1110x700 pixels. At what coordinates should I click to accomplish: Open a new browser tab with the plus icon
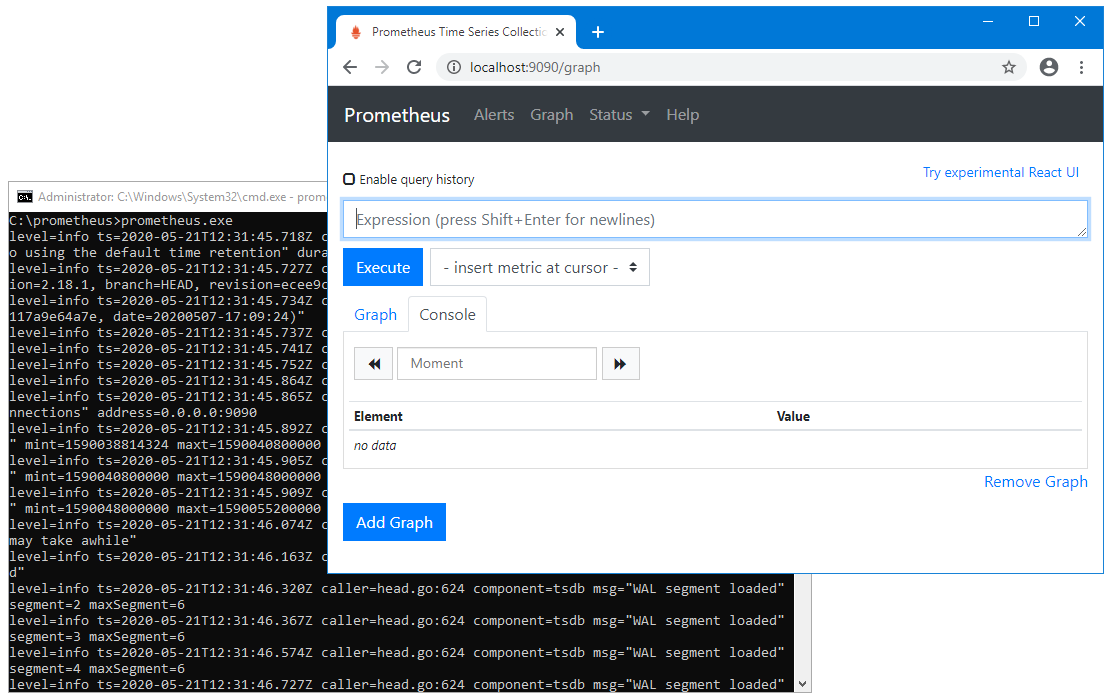[598, 31]
